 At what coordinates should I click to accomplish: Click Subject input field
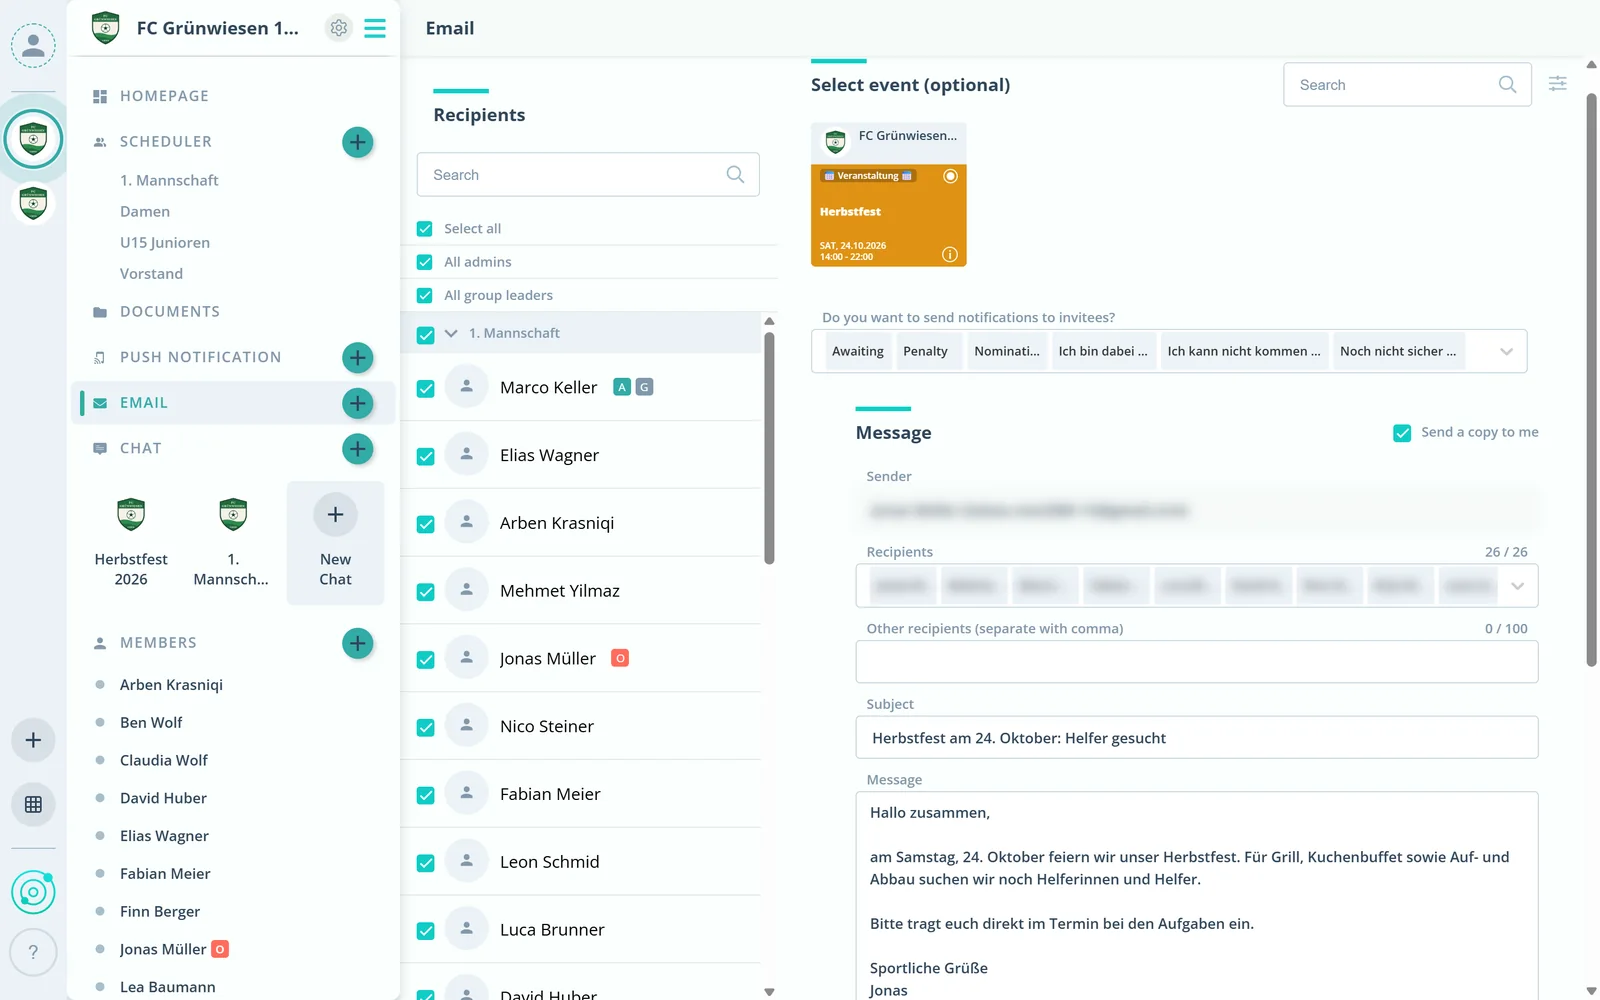click(1197, 738)
